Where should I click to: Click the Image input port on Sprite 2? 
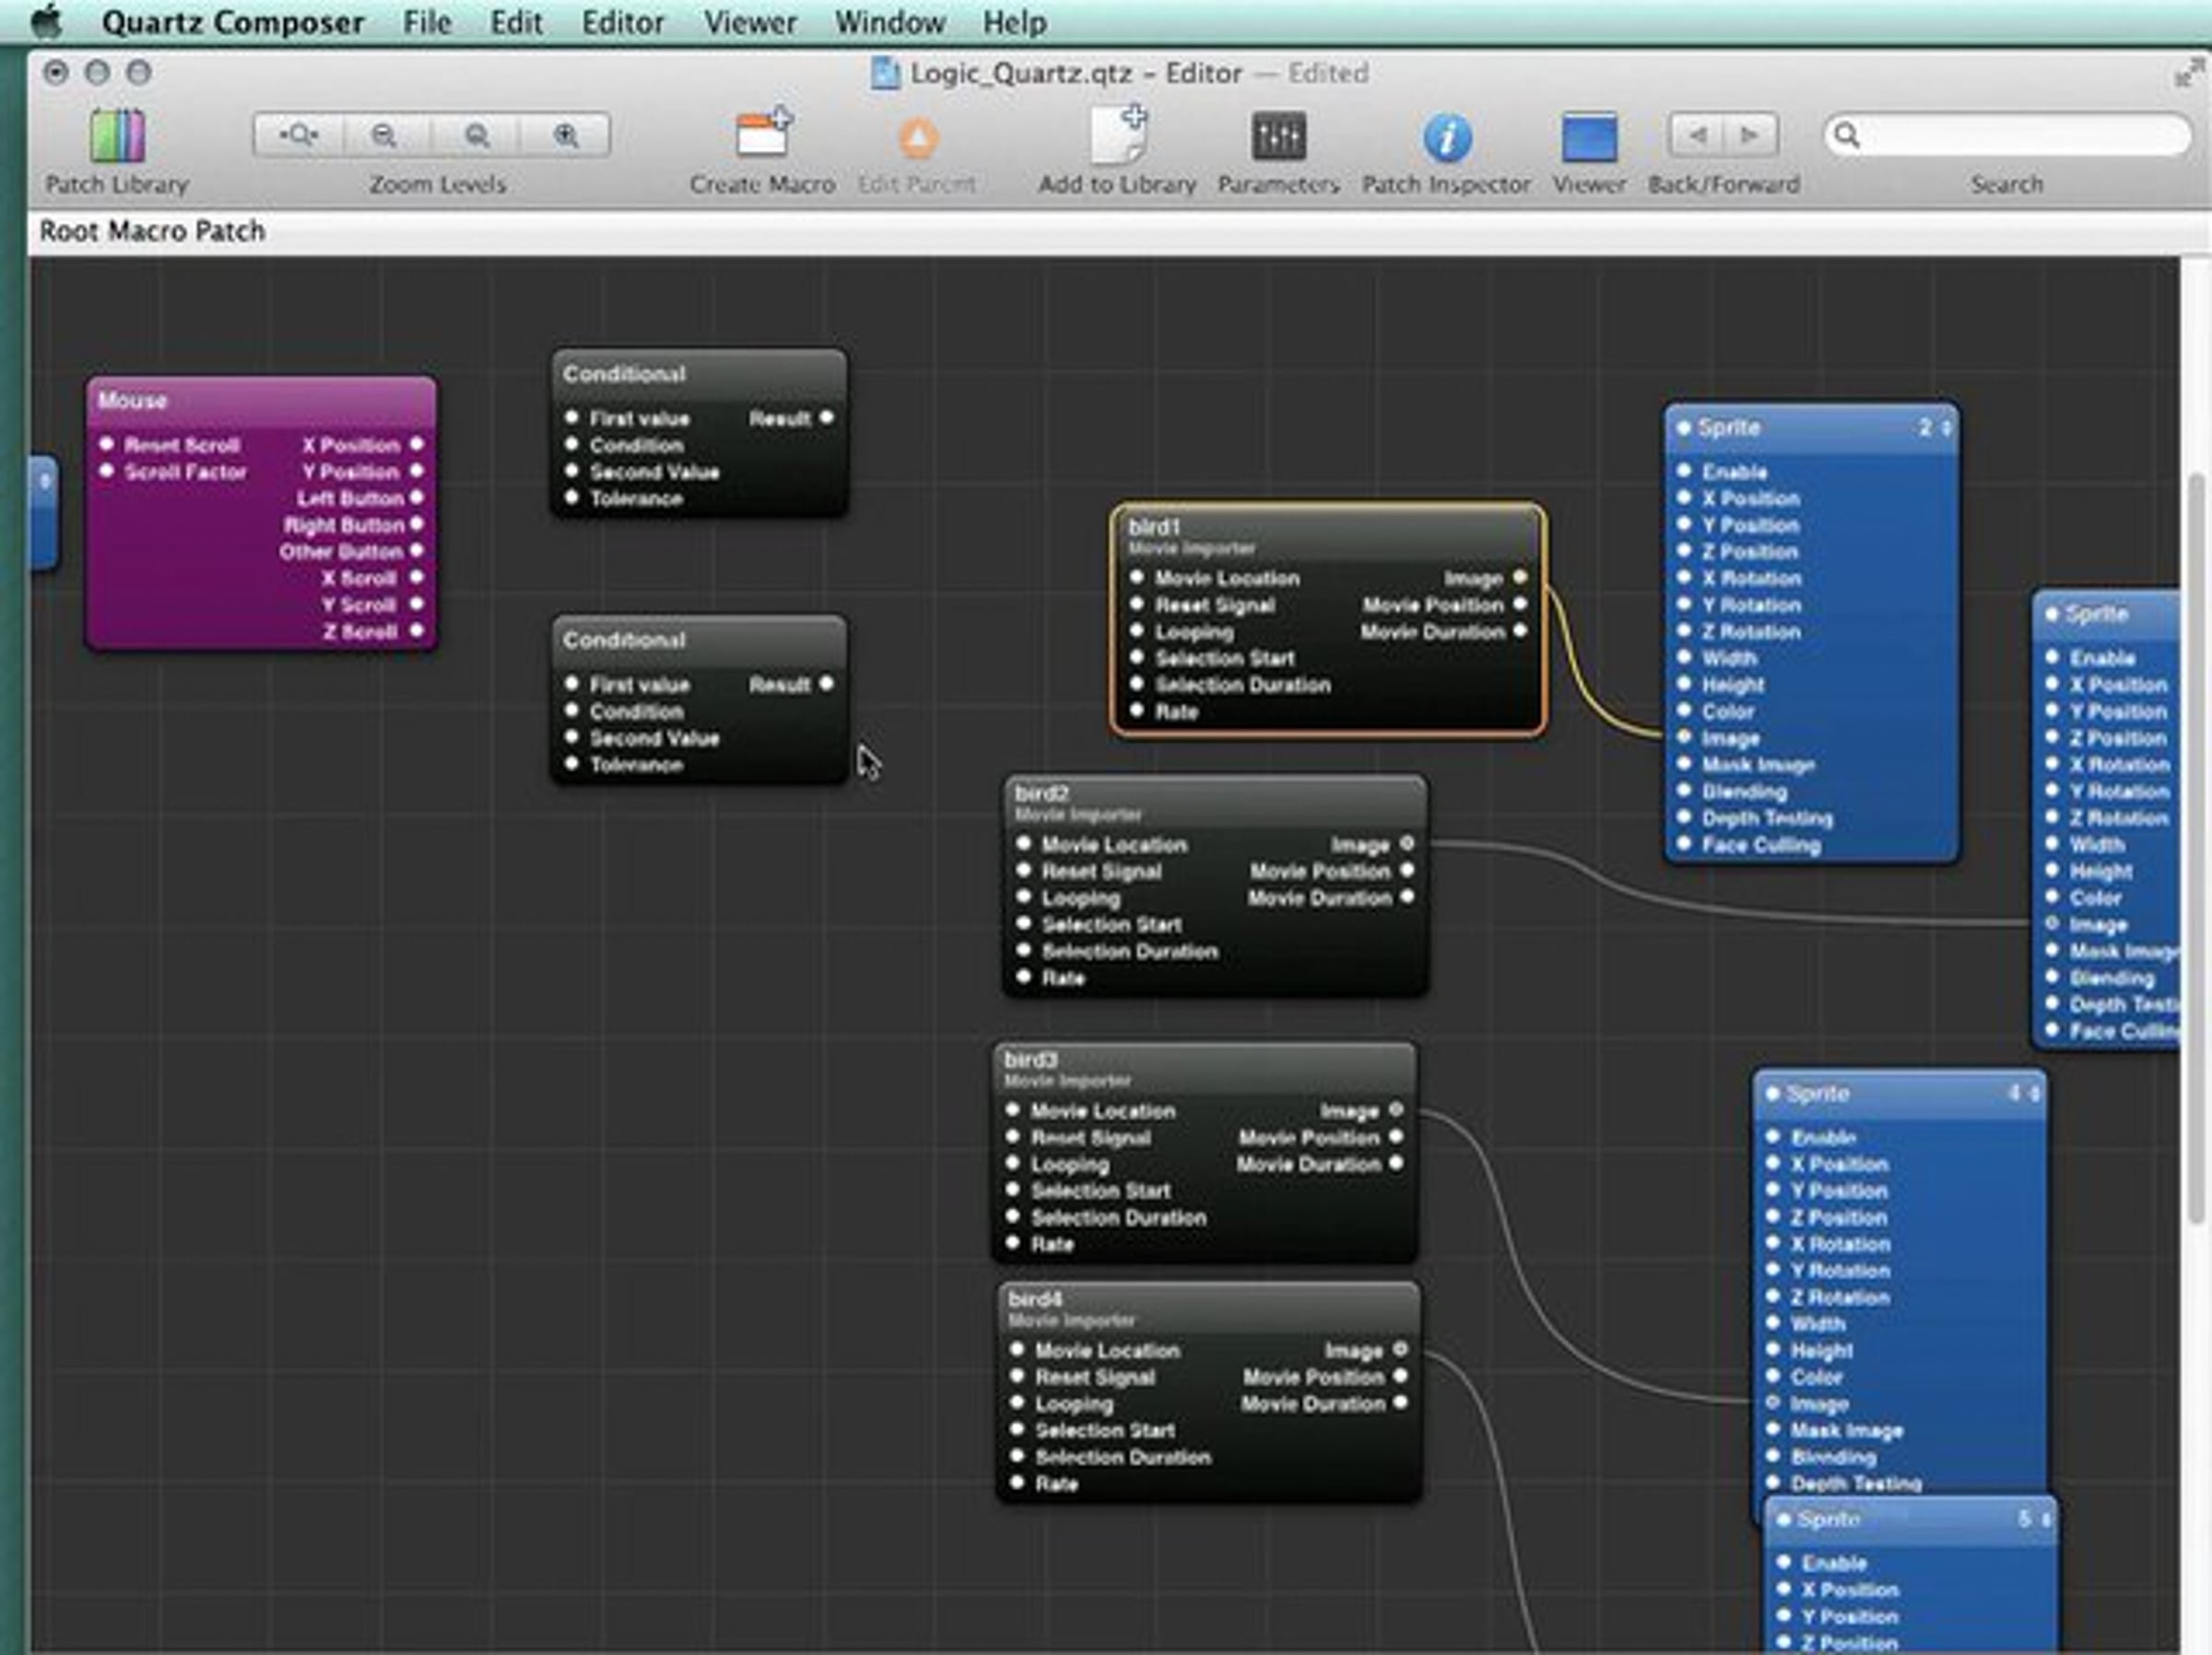[x=1684, y=737]
